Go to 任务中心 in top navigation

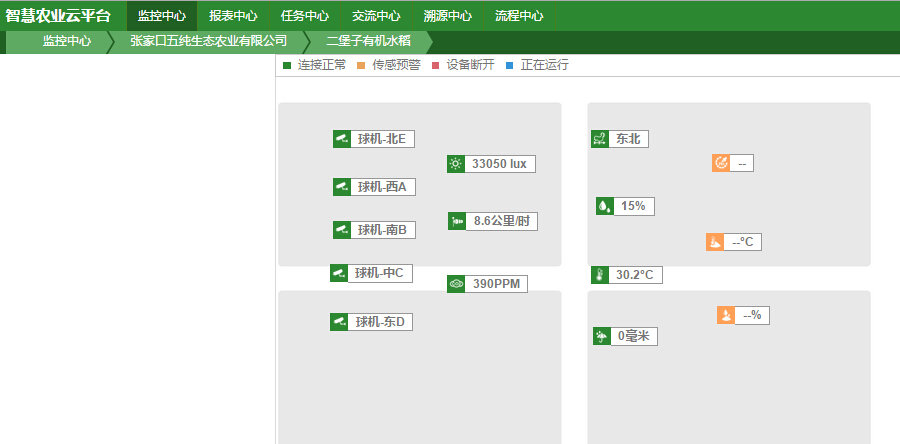click(x=305, y=16)
